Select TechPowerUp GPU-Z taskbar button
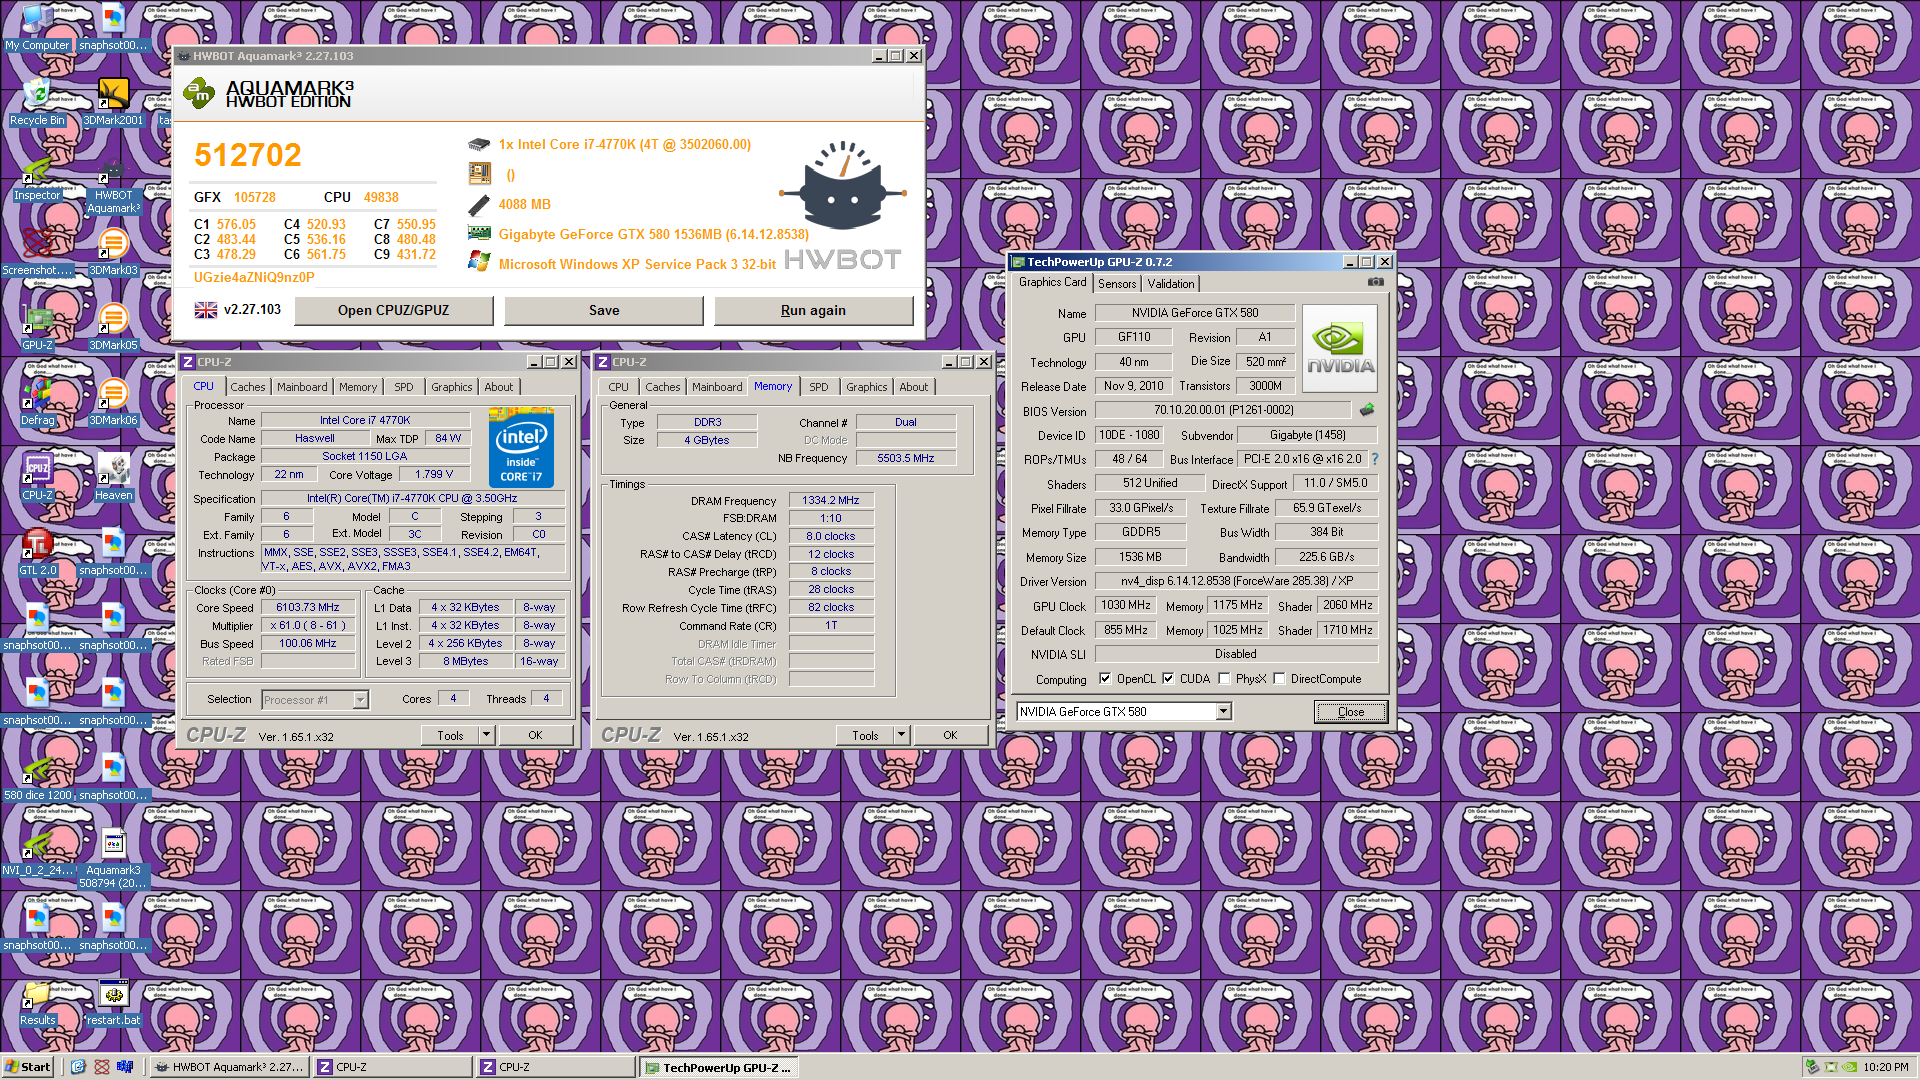The width and height of the screenshot is (1920, 1080). click(x=719, y=1067)
